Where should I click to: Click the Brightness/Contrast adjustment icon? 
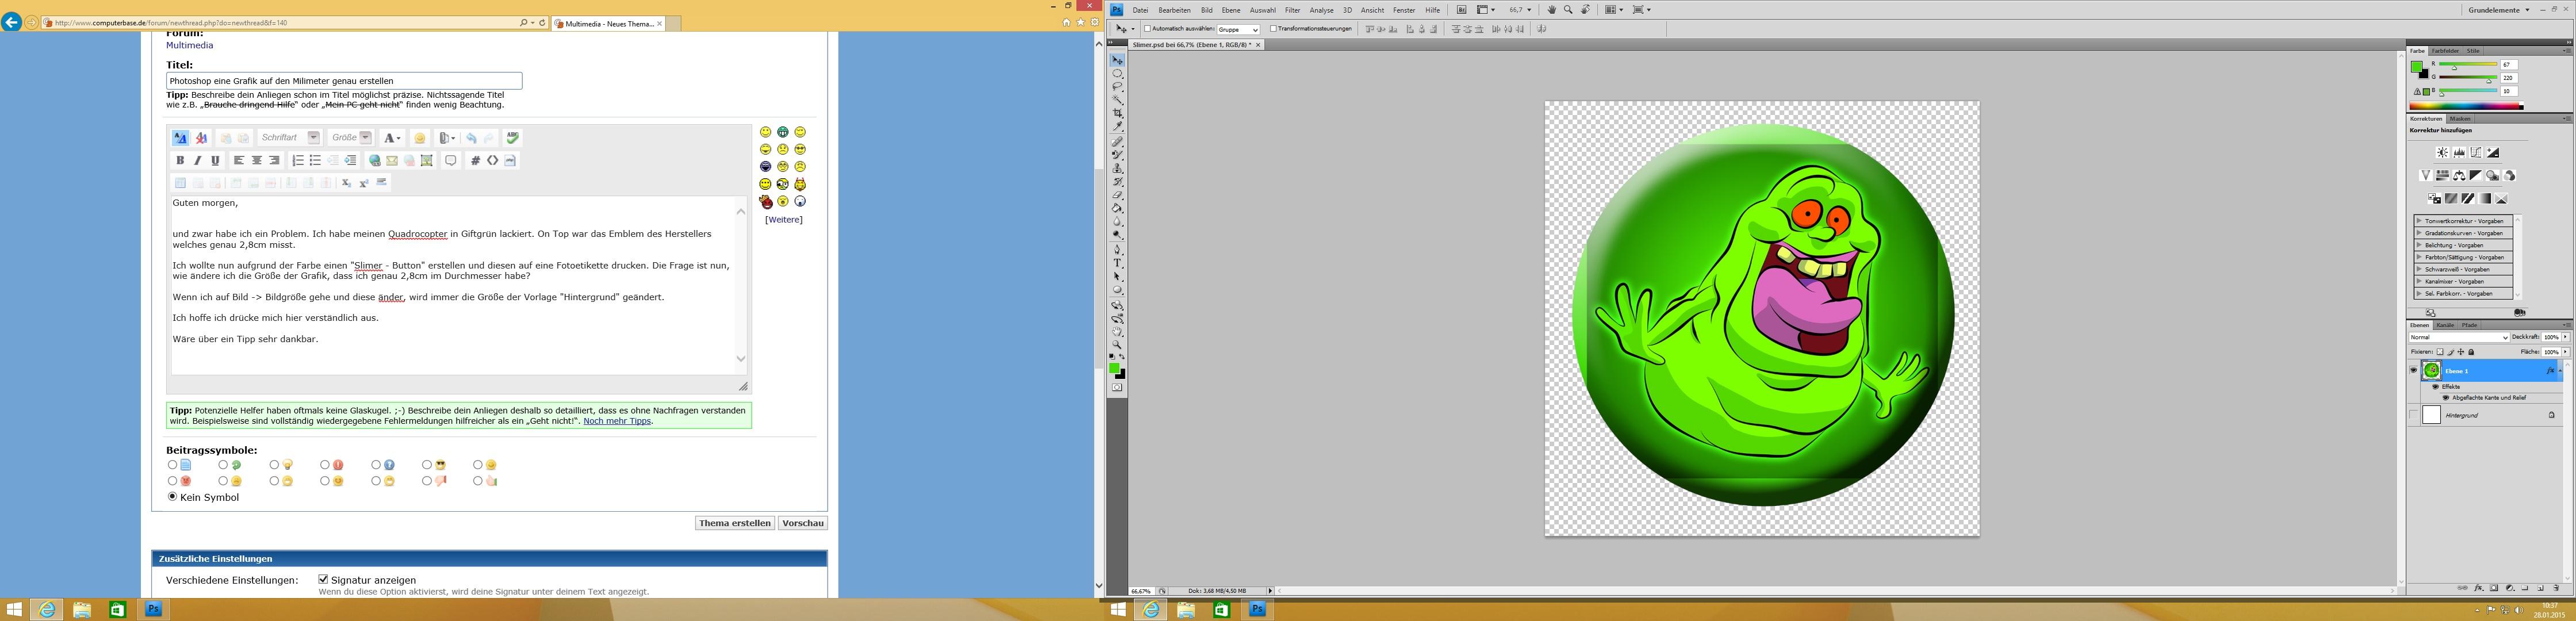pyautogui.click(x=2442, y=153)
